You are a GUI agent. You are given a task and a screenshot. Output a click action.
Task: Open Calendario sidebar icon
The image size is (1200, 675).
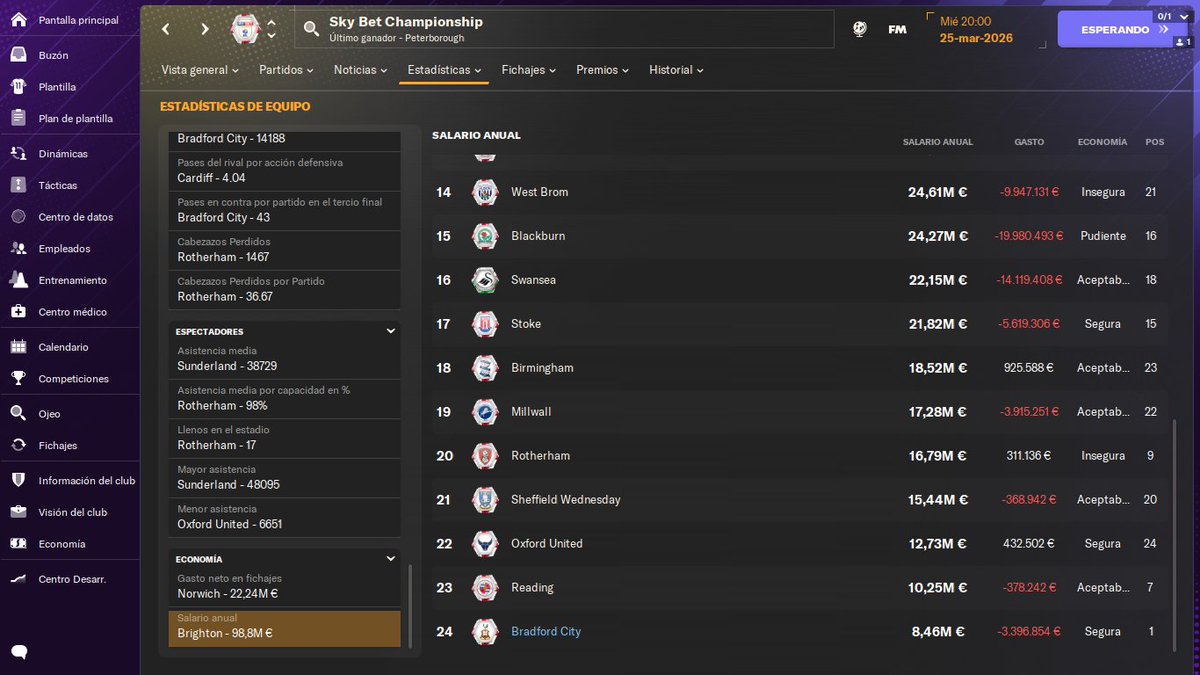(x=18, y=347)
